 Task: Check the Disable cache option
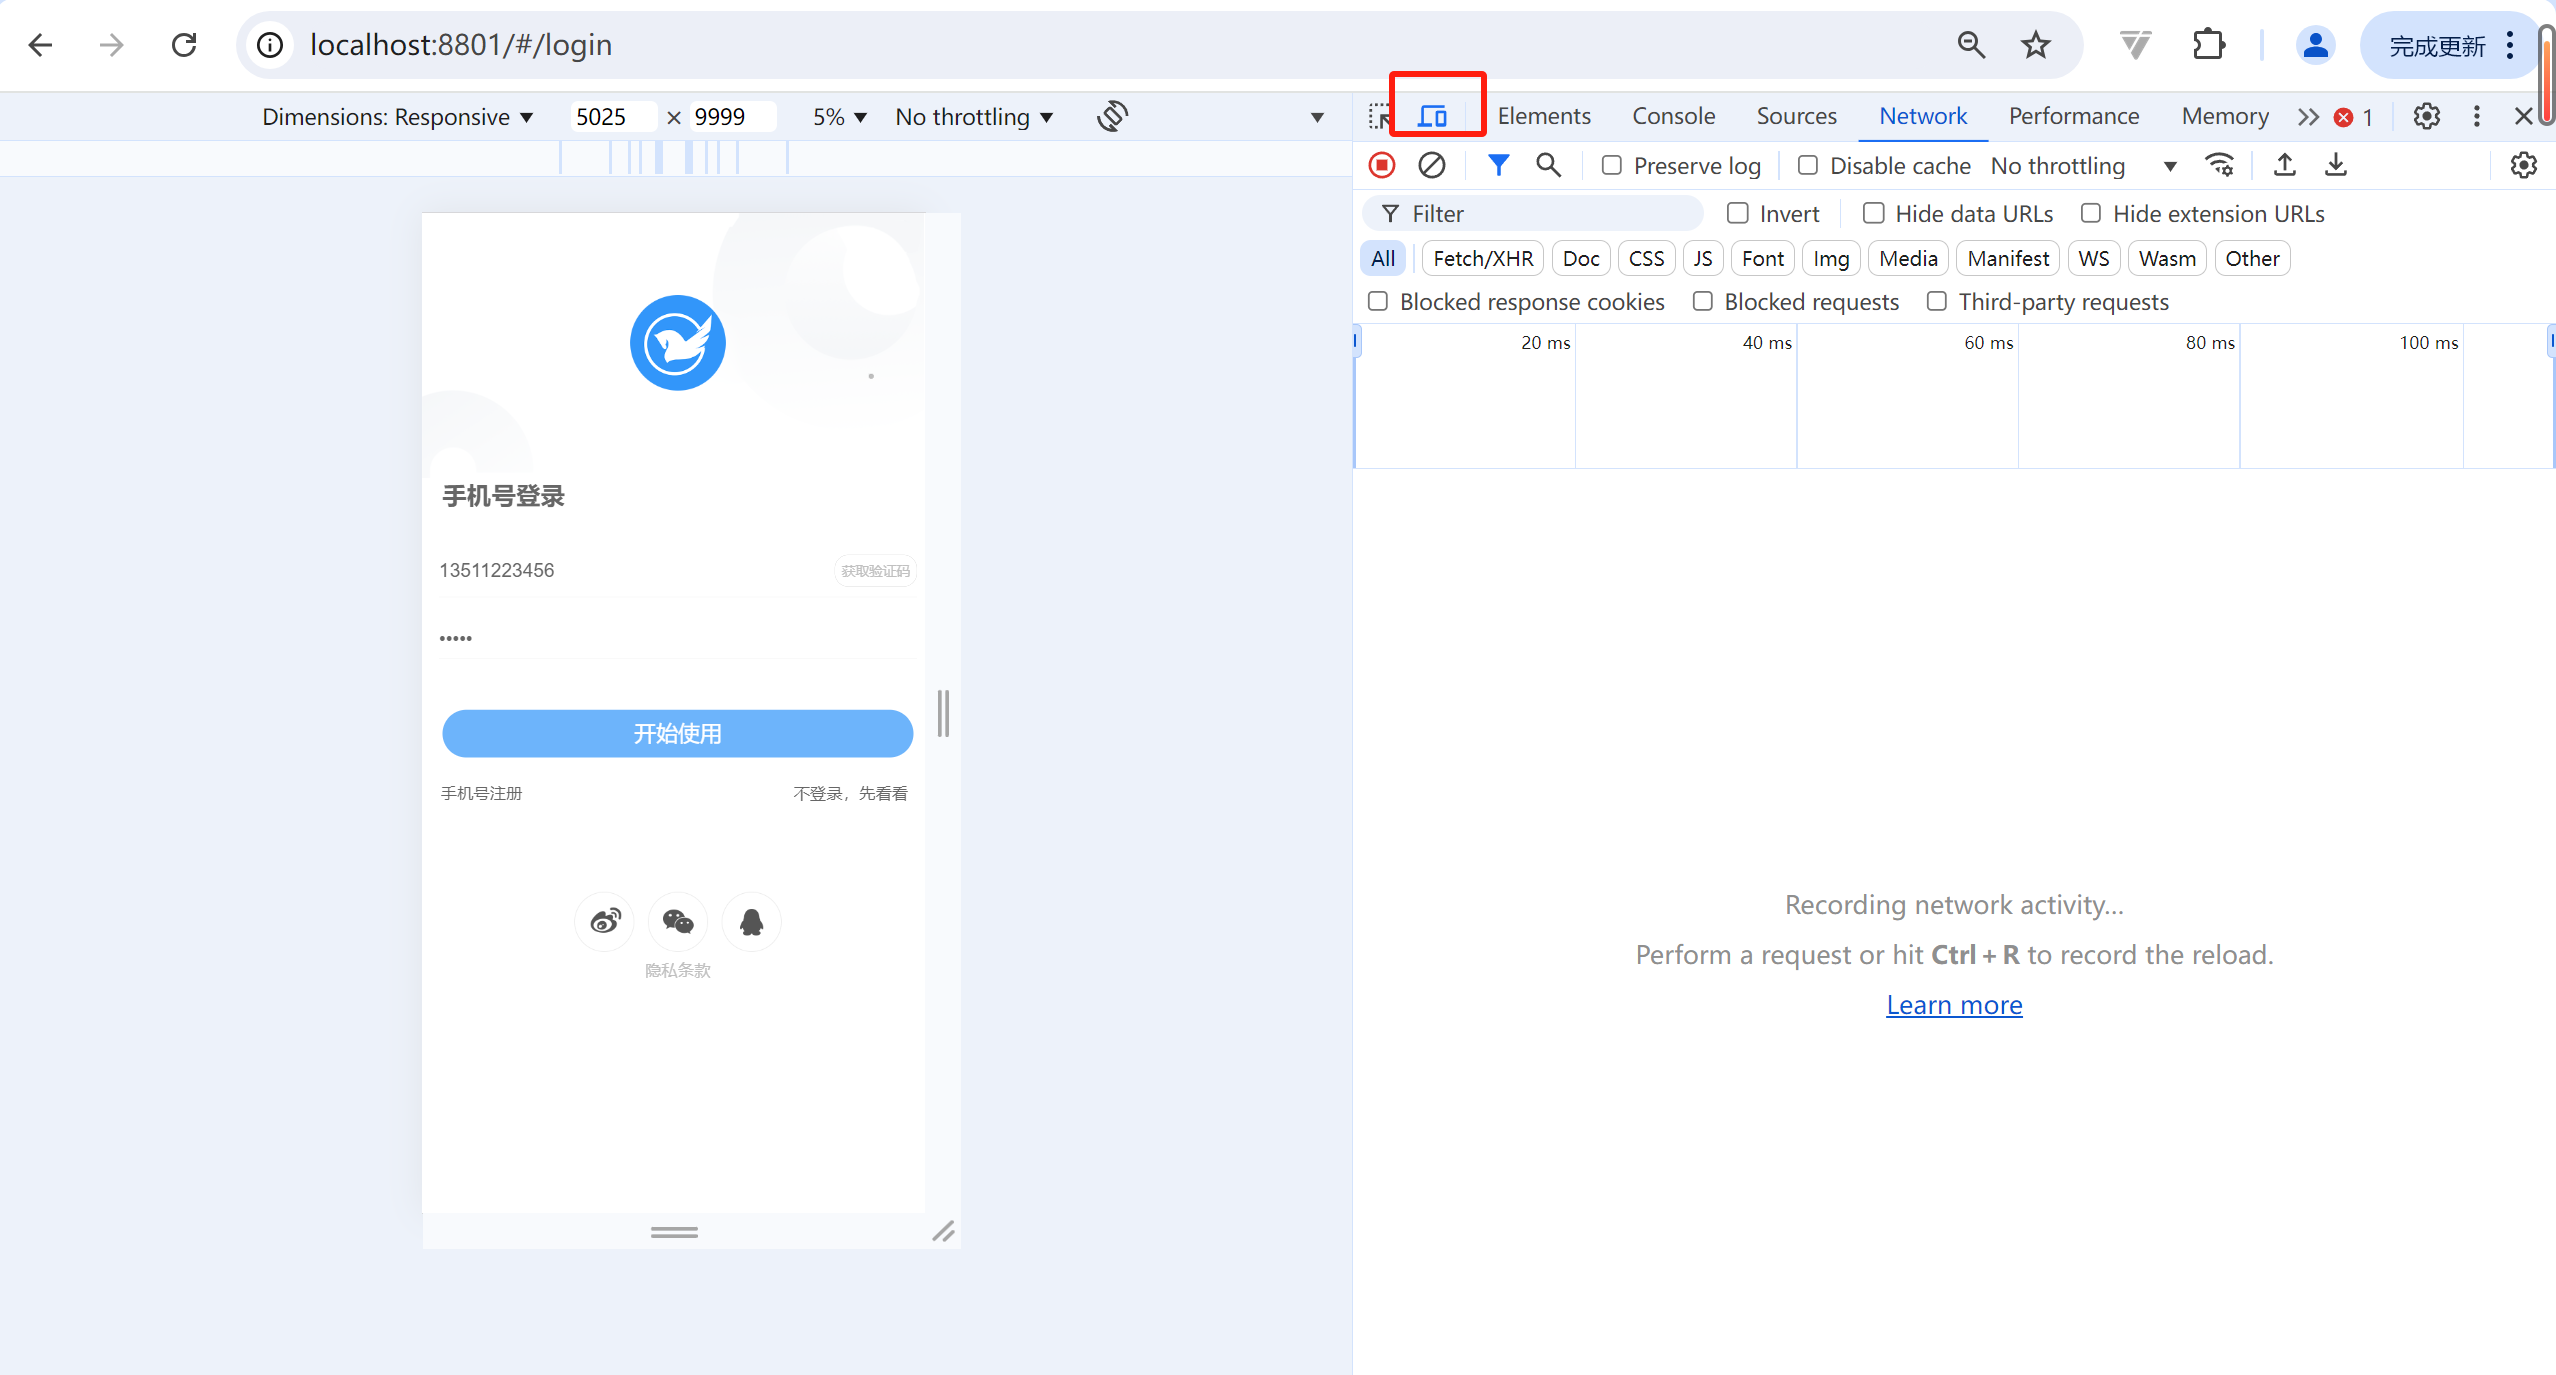click(1807, 165)
